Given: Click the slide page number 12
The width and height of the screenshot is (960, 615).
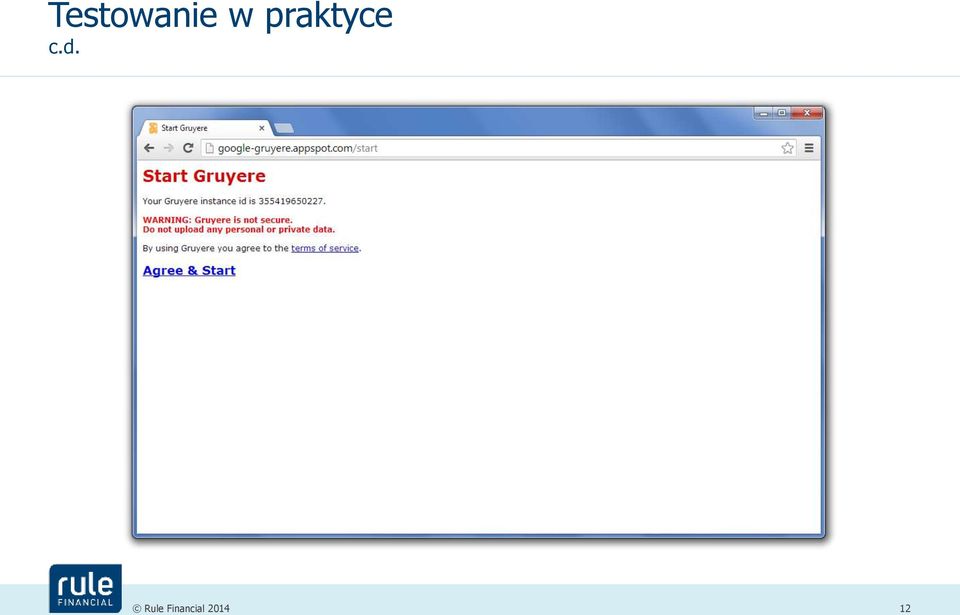Looking at the screenshot, I should [x=905, y=608].
